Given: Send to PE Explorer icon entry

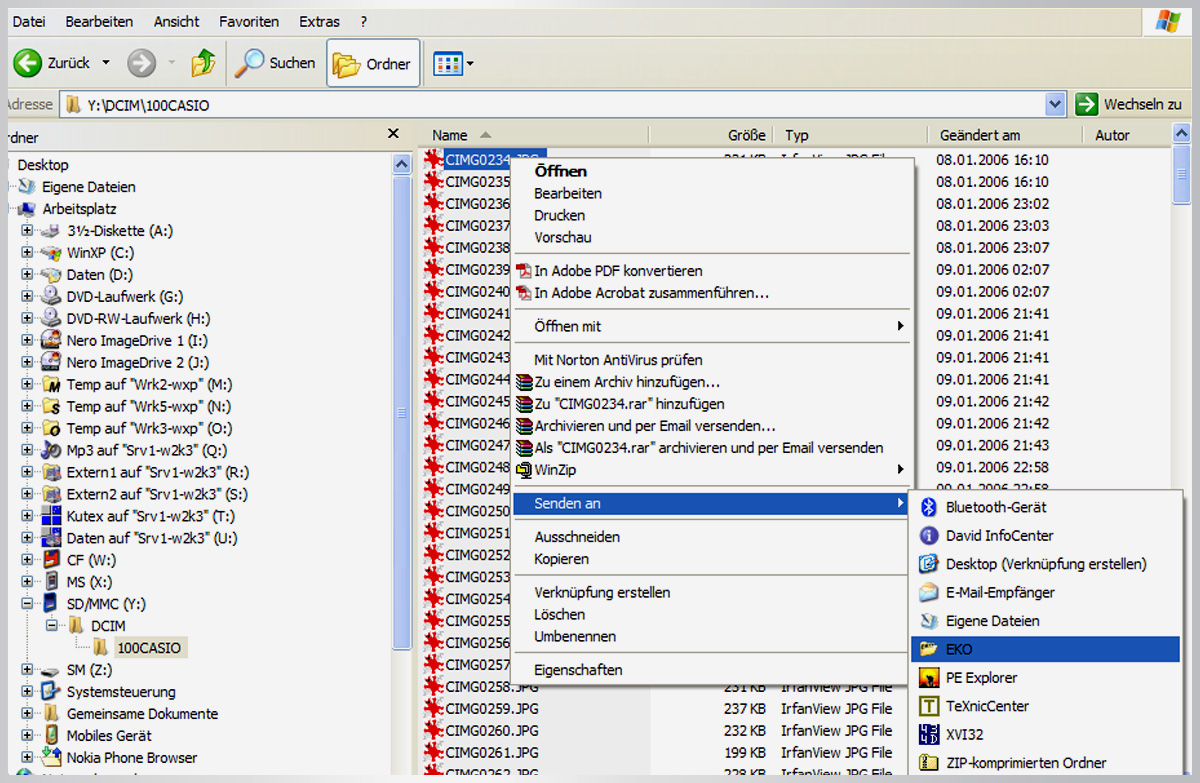Looking at the screenshot, I should (x=1046, y=678).
